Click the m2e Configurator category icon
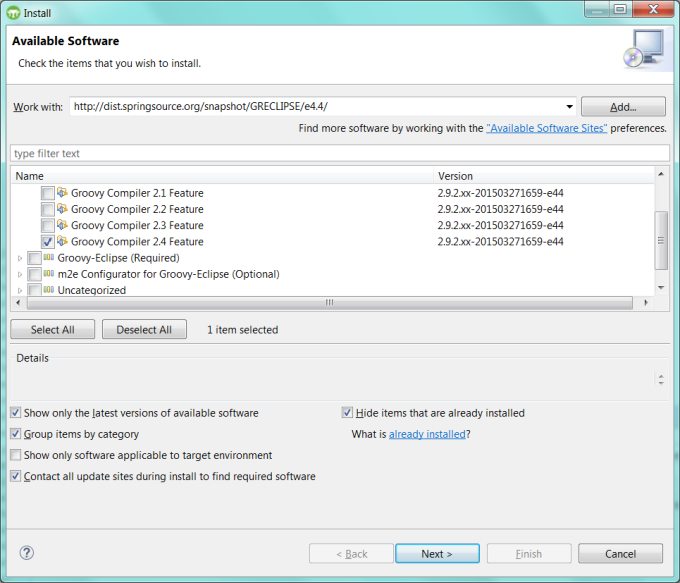 (x=49, y=274)
